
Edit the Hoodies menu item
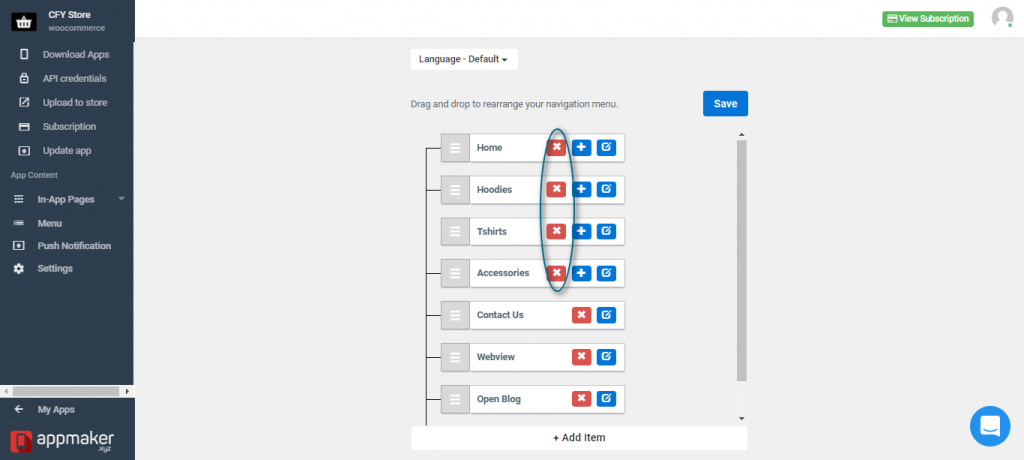coord(606,189)
